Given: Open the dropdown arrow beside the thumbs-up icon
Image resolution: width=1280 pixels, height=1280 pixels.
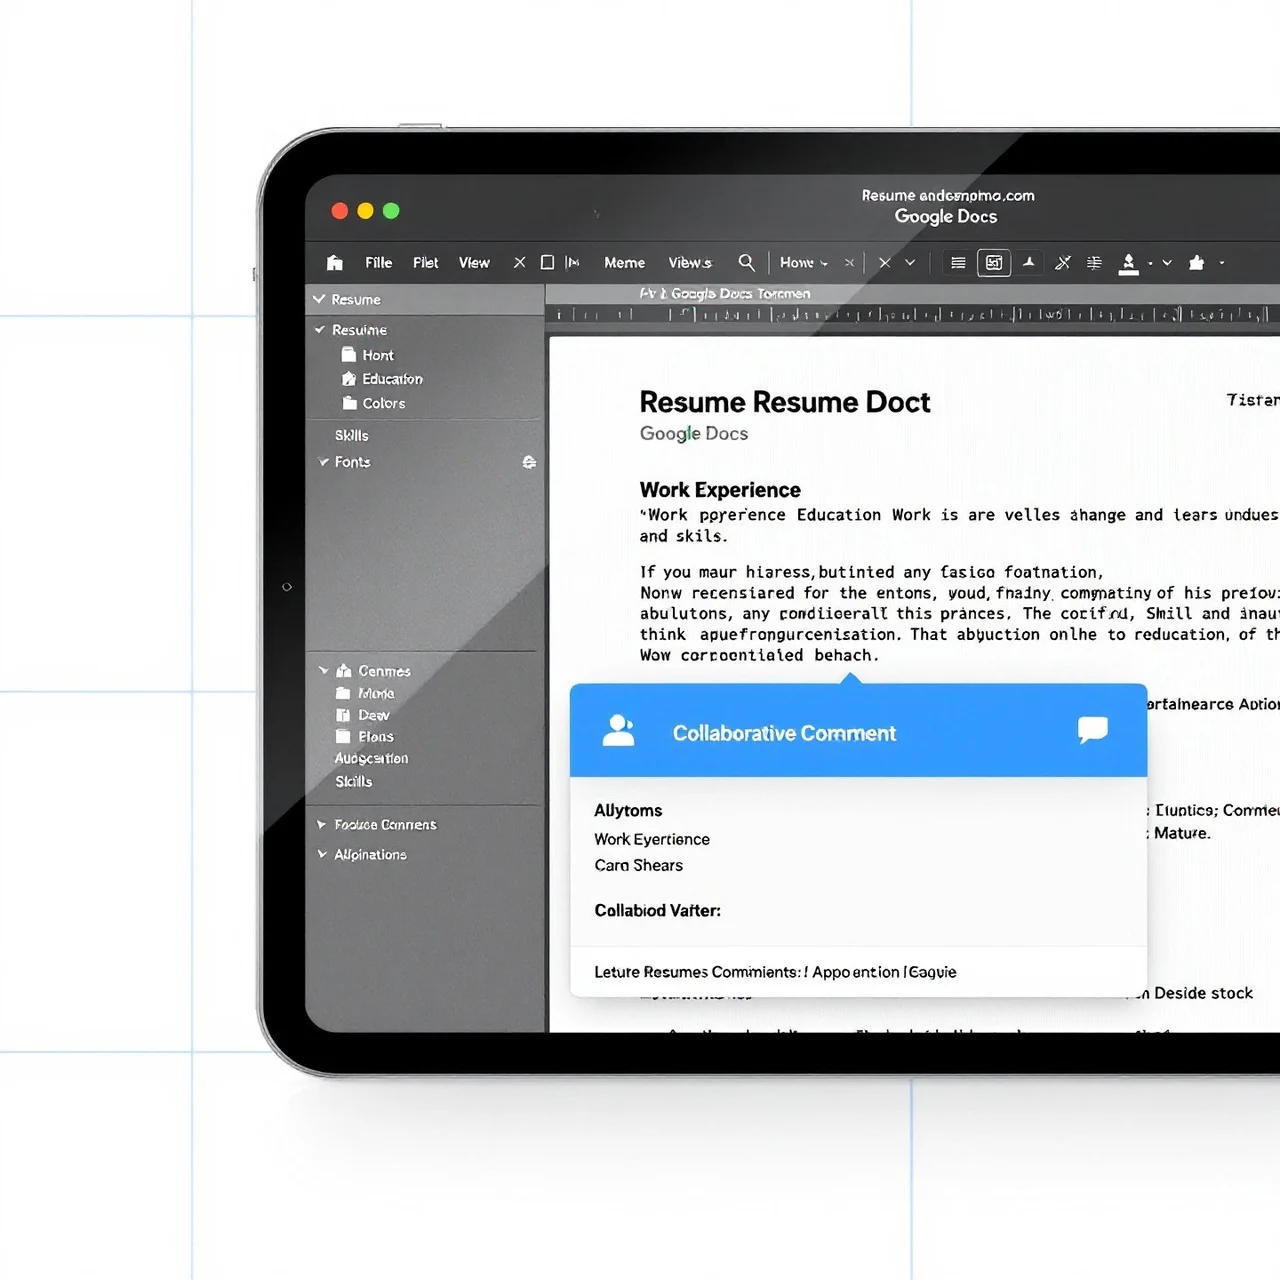Looking at the screenshot, I should [x=1222, y=263].
